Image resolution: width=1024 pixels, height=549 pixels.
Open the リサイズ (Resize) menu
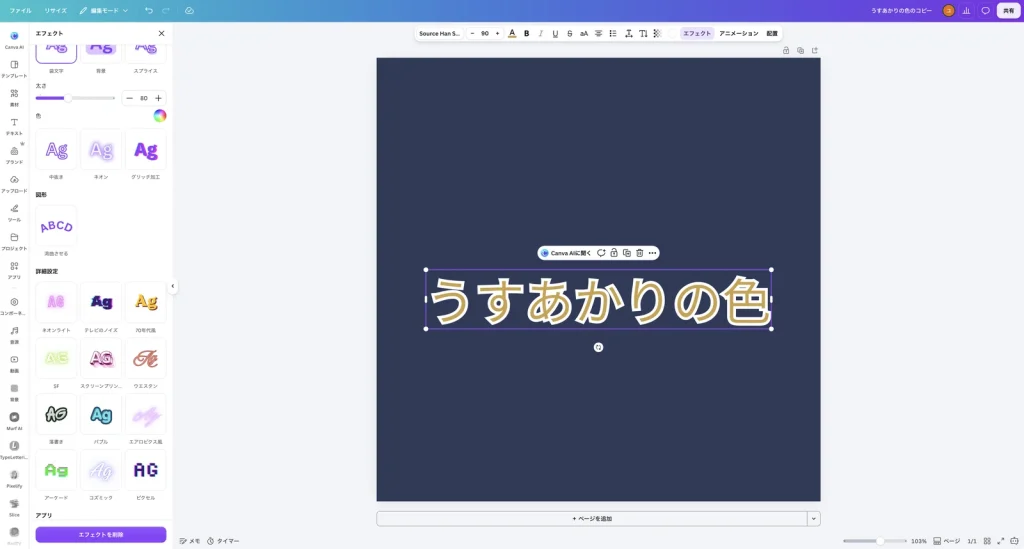56,10
